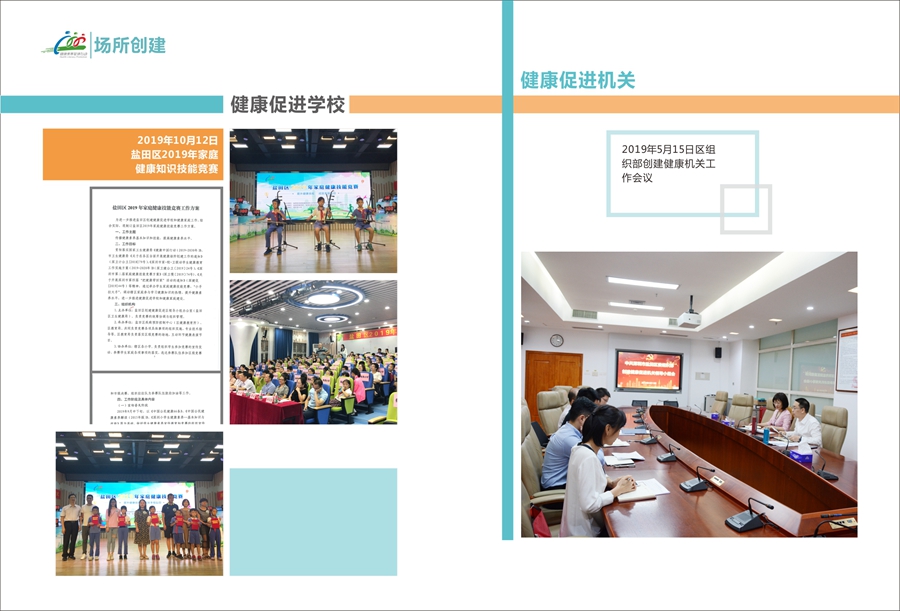This screenshot has height=611, width=900.
Task: Select the 健康促进学校 section heading
Action: [x=287, y=104]
